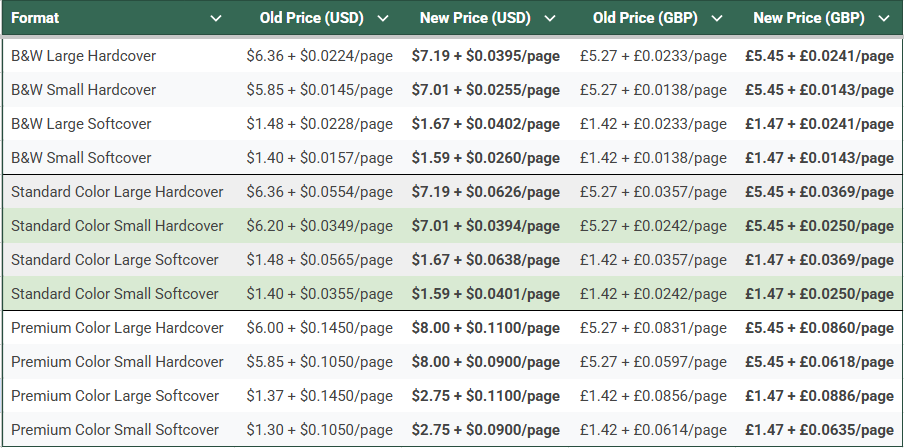The width and height of the screenshot is (904, 448).
Task: Expand the Old Price (GBP) chevron
Action: pos(716,18)
